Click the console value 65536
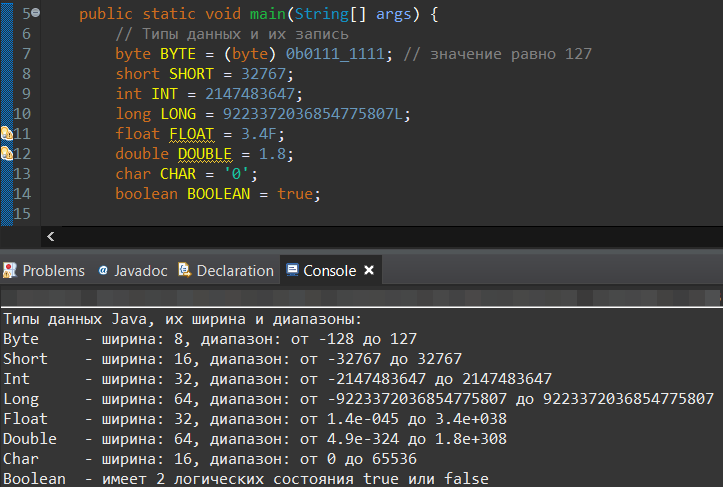Viewport: 723px width, 487px height. (x=394, y=459)
